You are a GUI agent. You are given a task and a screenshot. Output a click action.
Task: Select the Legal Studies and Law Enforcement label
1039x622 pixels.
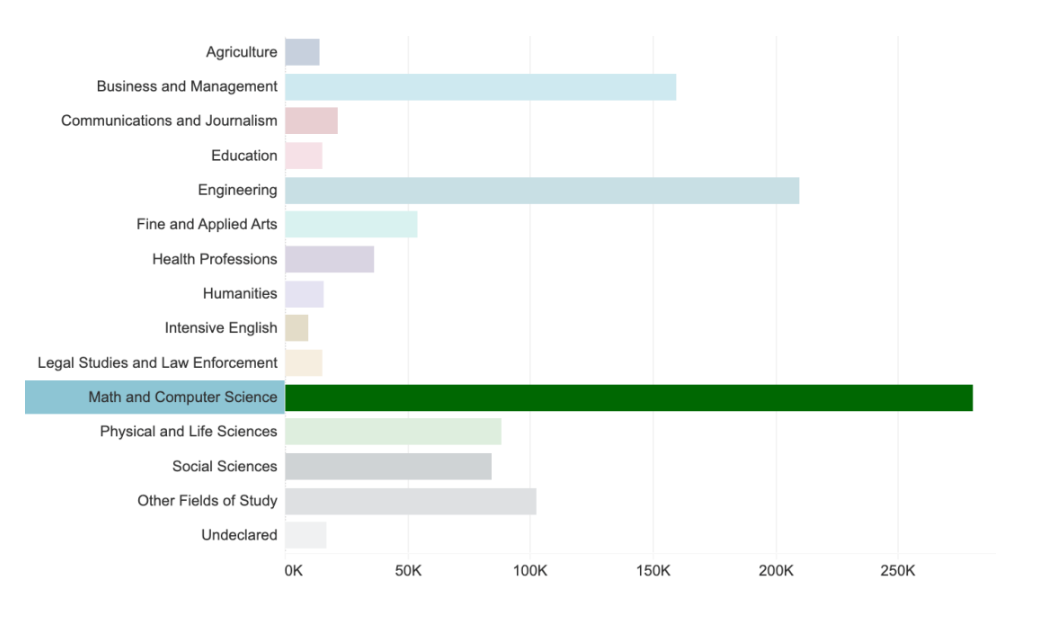(158, 363)
